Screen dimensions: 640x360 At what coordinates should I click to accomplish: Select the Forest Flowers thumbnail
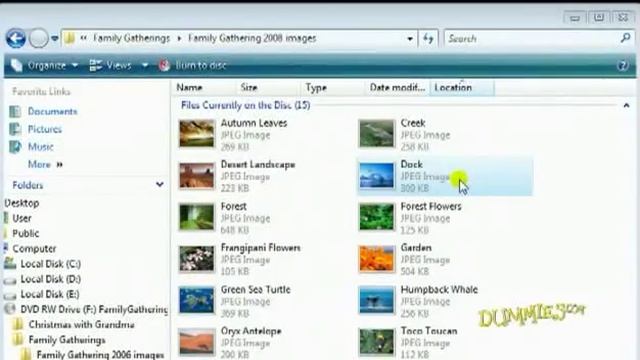(376, 217)
